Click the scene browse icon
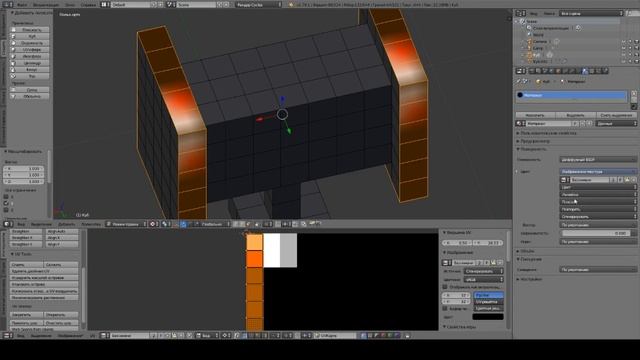This screenshot has width=640, height=360. (171, 4)
